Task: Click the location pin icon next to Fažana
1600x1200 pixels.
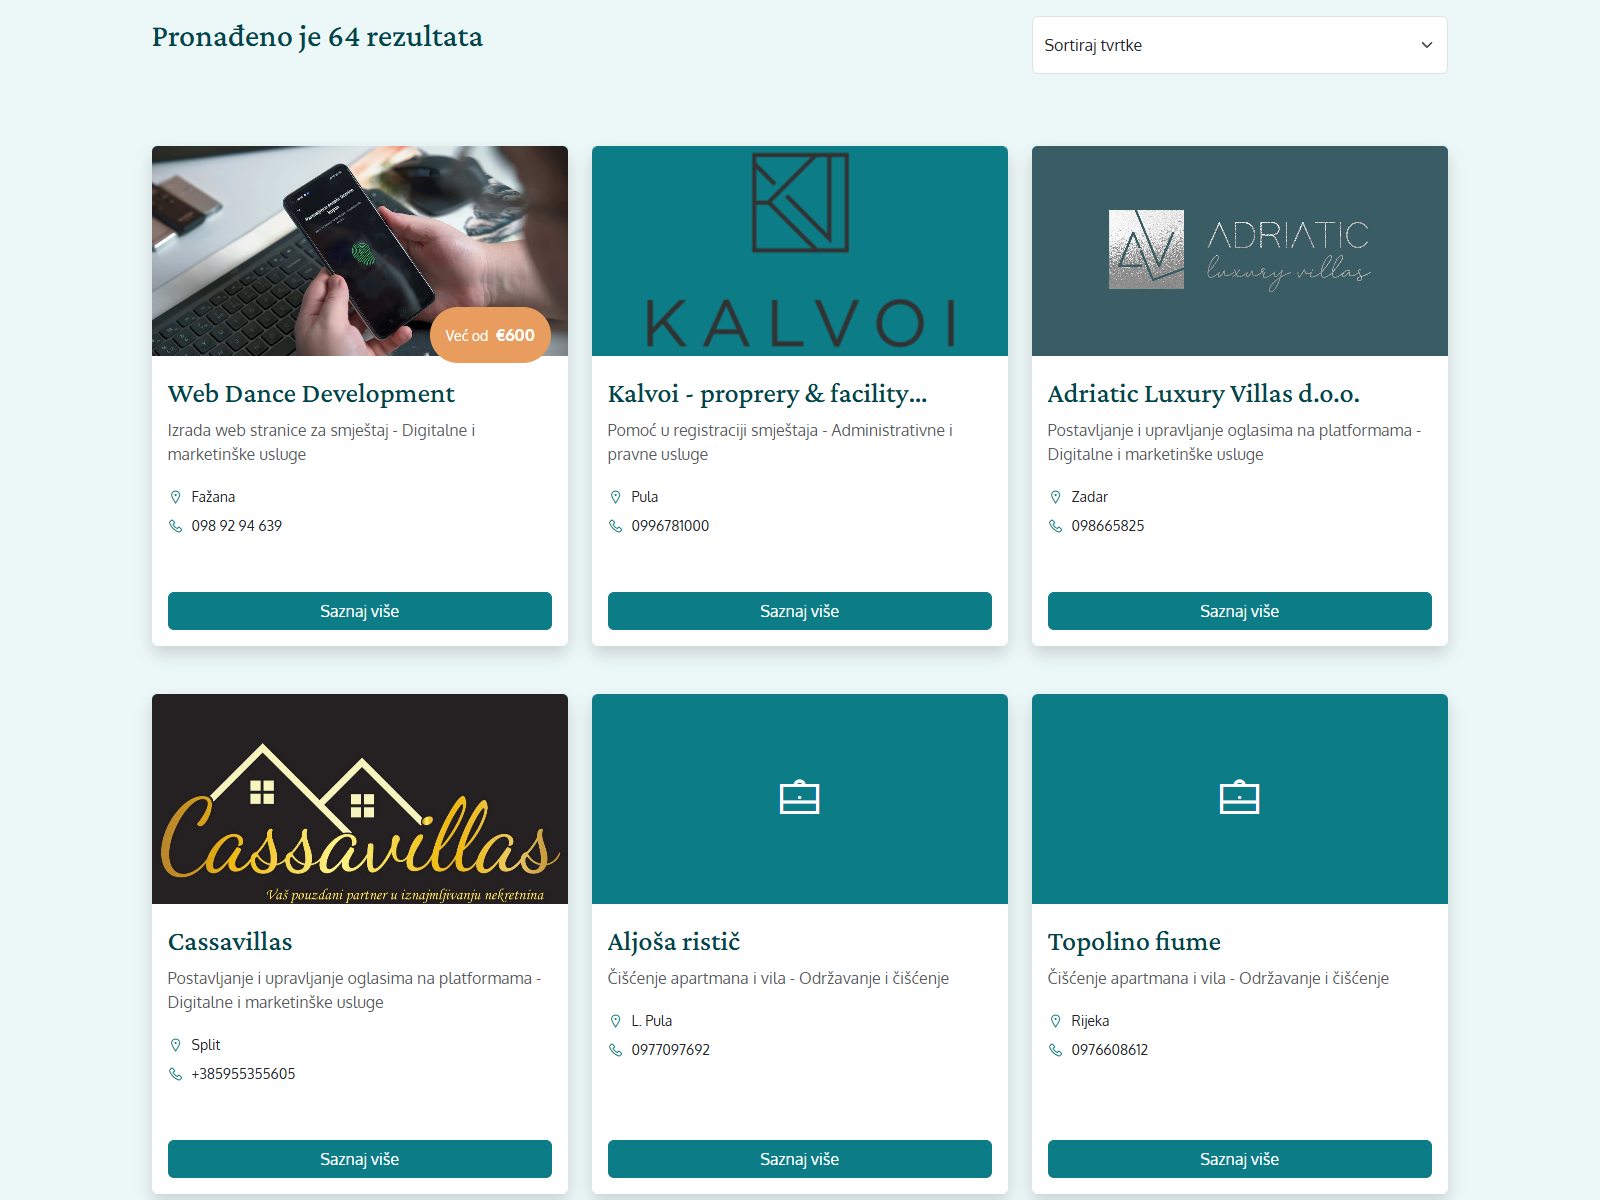Action: coord(176,496)
